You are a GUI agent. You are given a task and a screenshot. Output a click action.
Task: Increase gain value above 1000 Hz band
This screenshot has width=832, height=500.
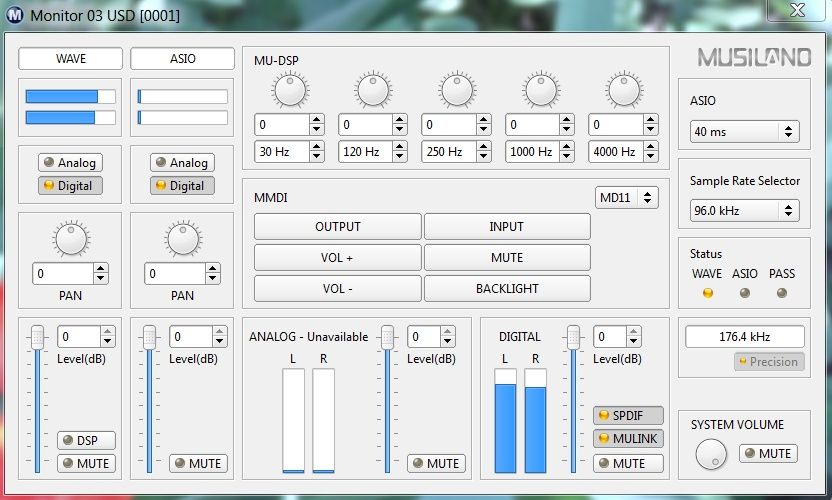(567, 119)
